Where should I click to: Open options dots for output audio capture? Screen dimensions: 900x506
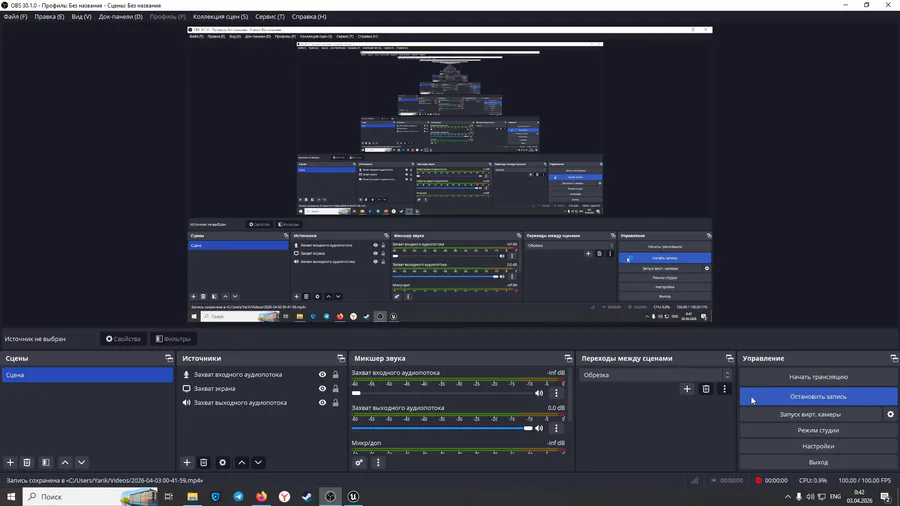tap(556, 428)
